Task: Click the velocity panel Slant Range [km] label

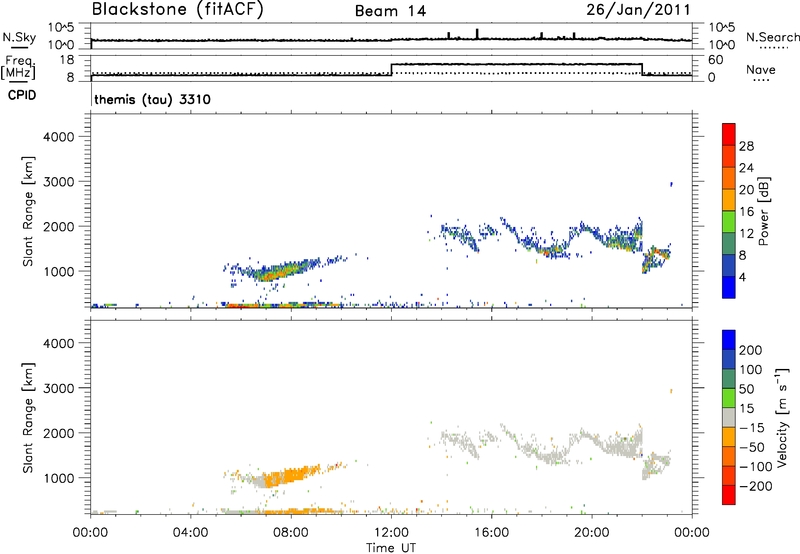Action: pyautogui.click(x=28, y=418)
